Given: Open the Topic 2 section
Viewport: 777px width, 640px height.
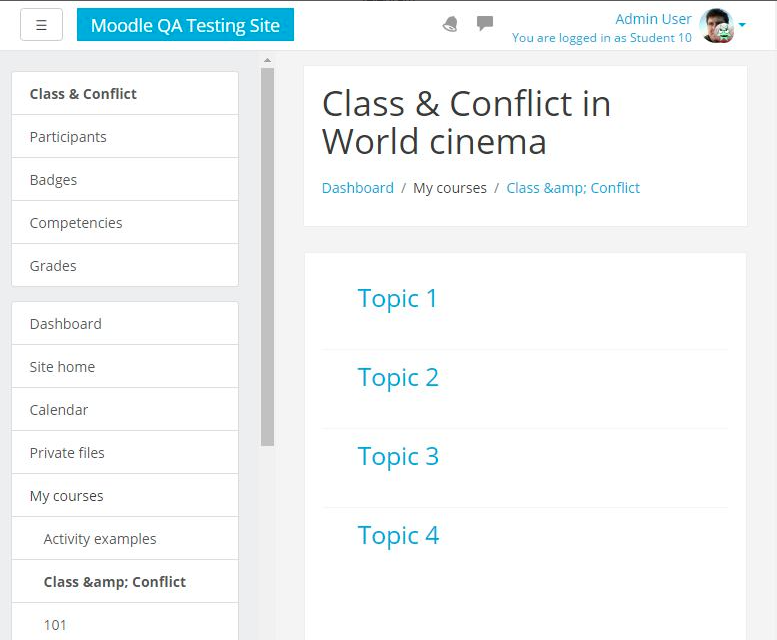Looking at the screenshot, I should tap(398, 377).
